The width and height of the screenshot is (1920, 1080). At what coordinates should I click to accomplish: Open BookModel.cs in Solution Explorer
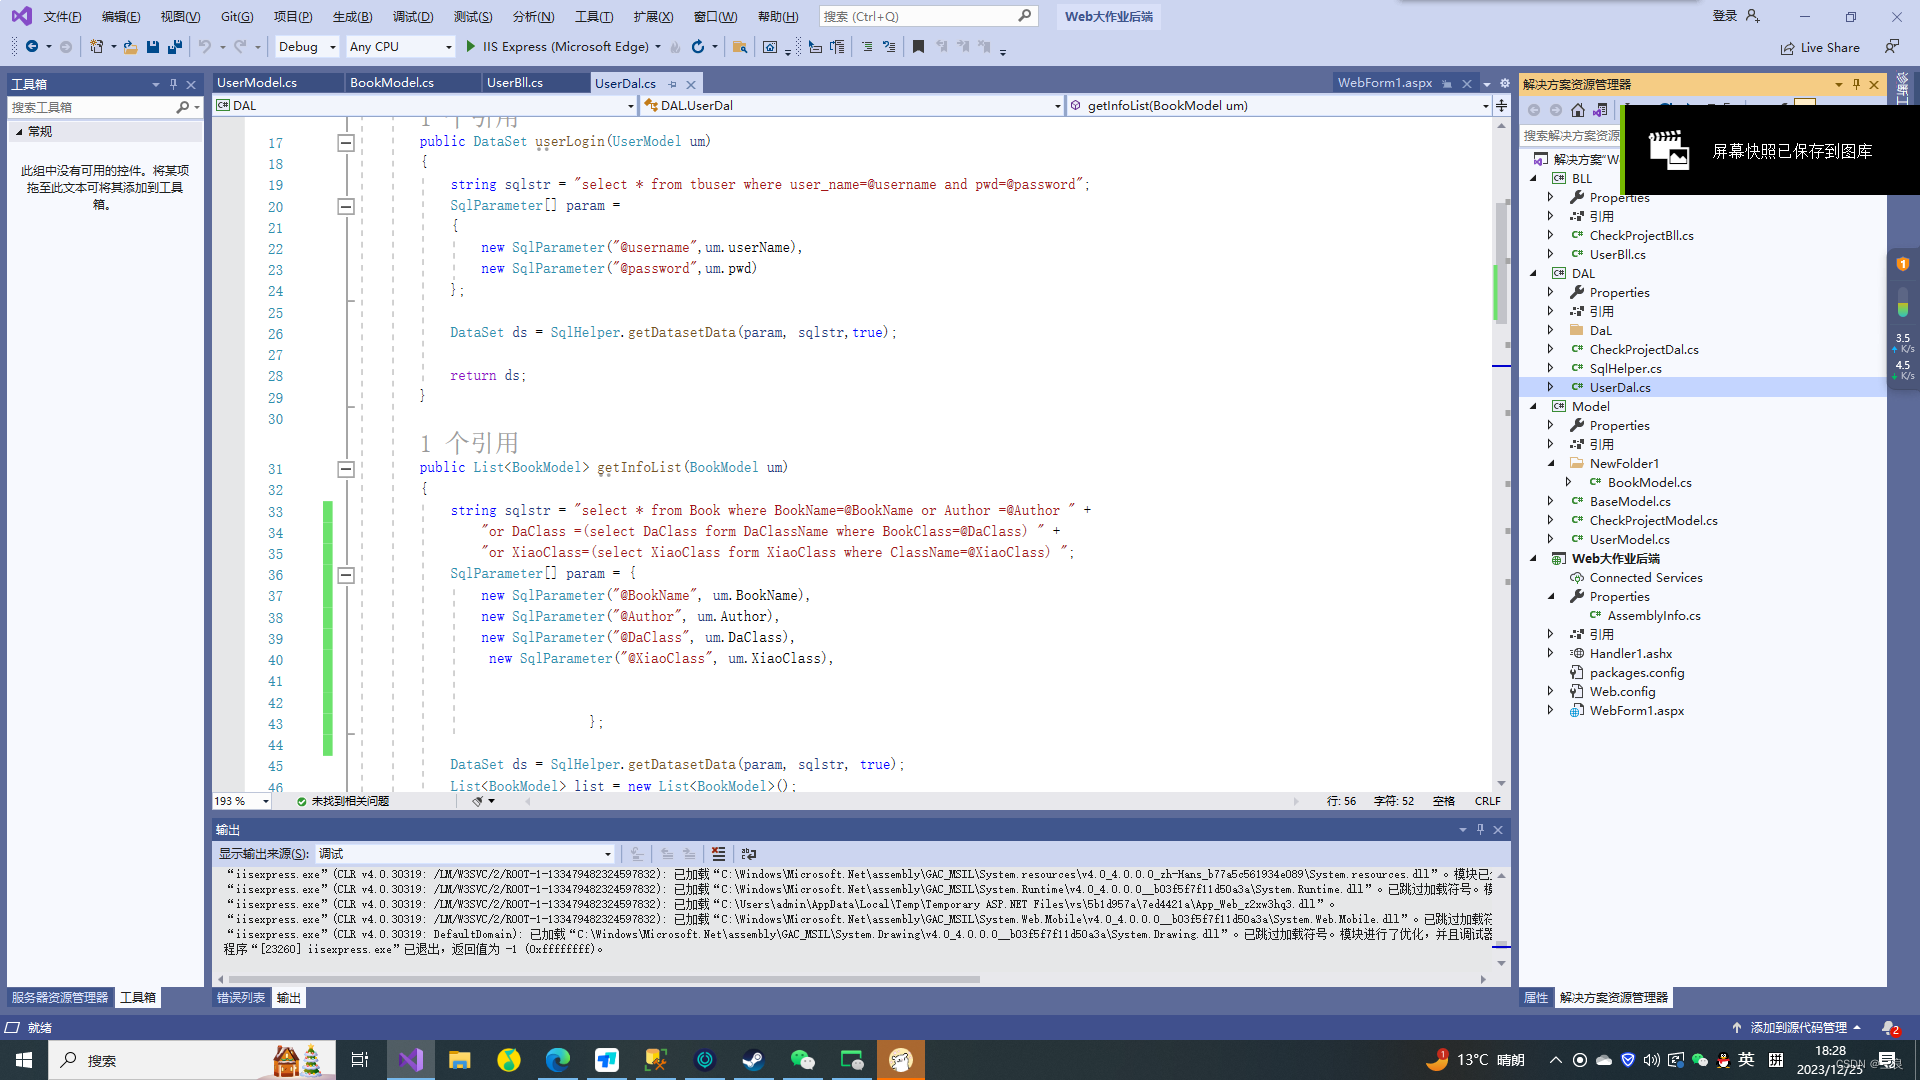(x=1649, y=483)
